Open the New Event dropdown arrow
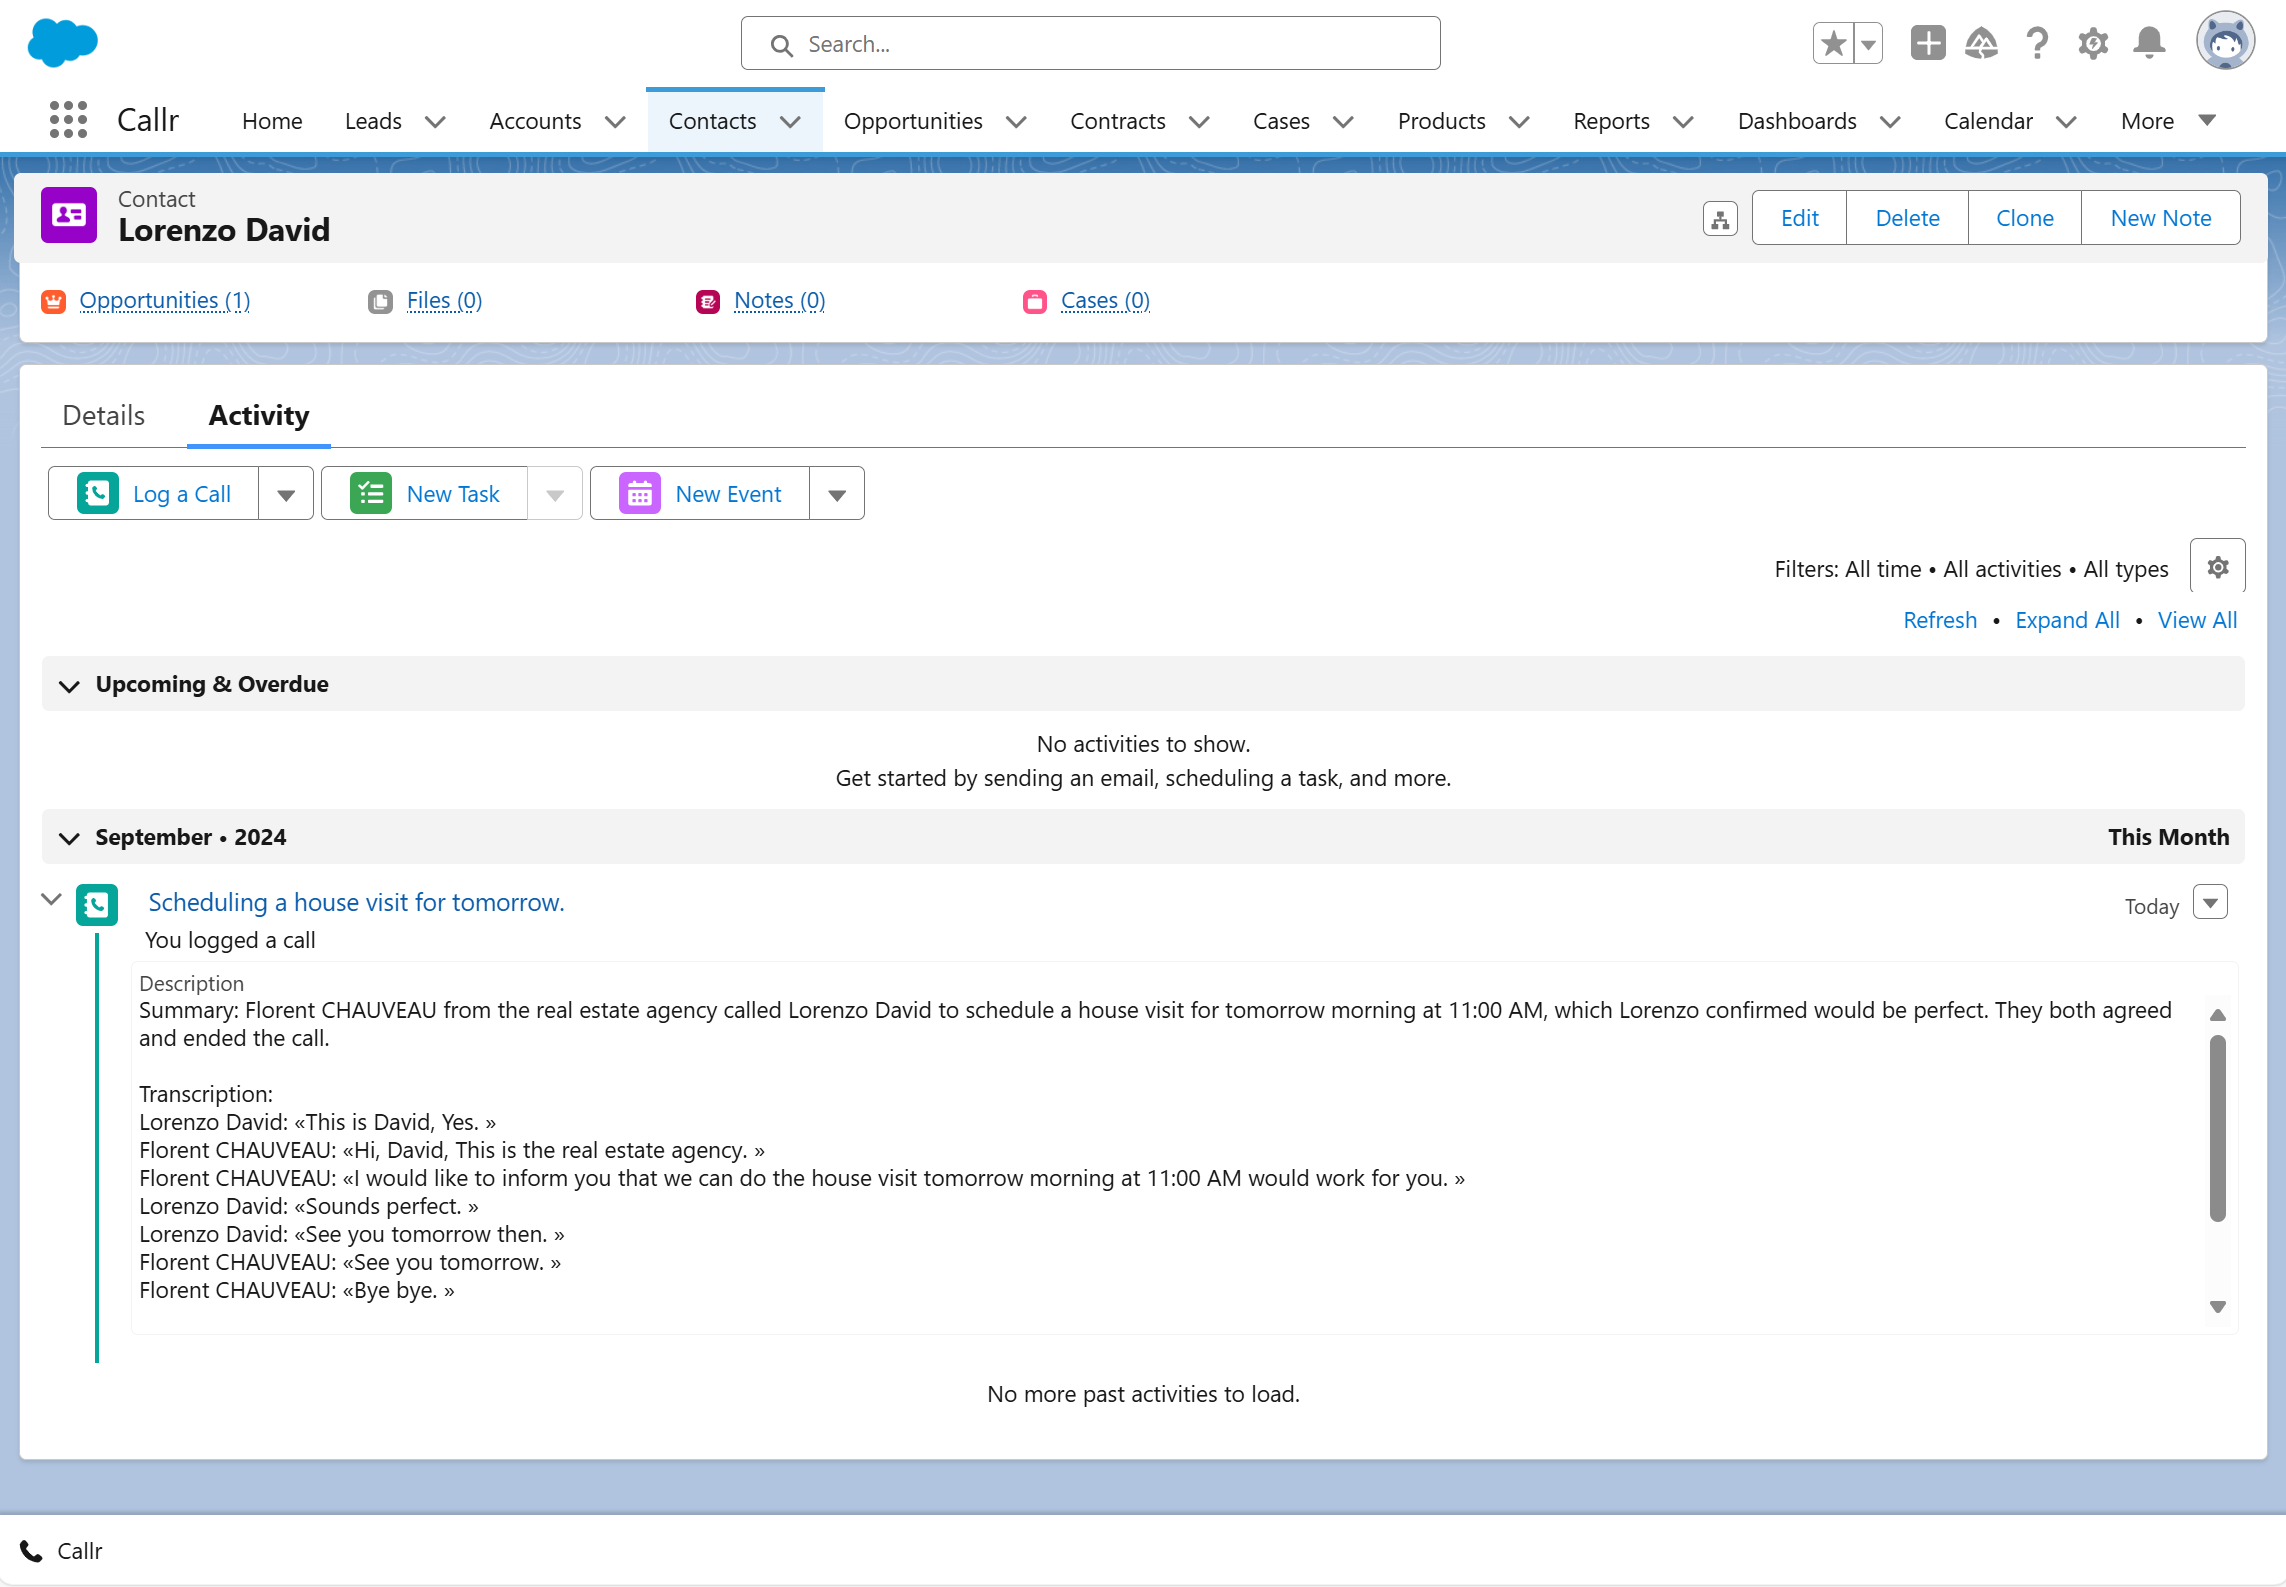 [837, 495]
